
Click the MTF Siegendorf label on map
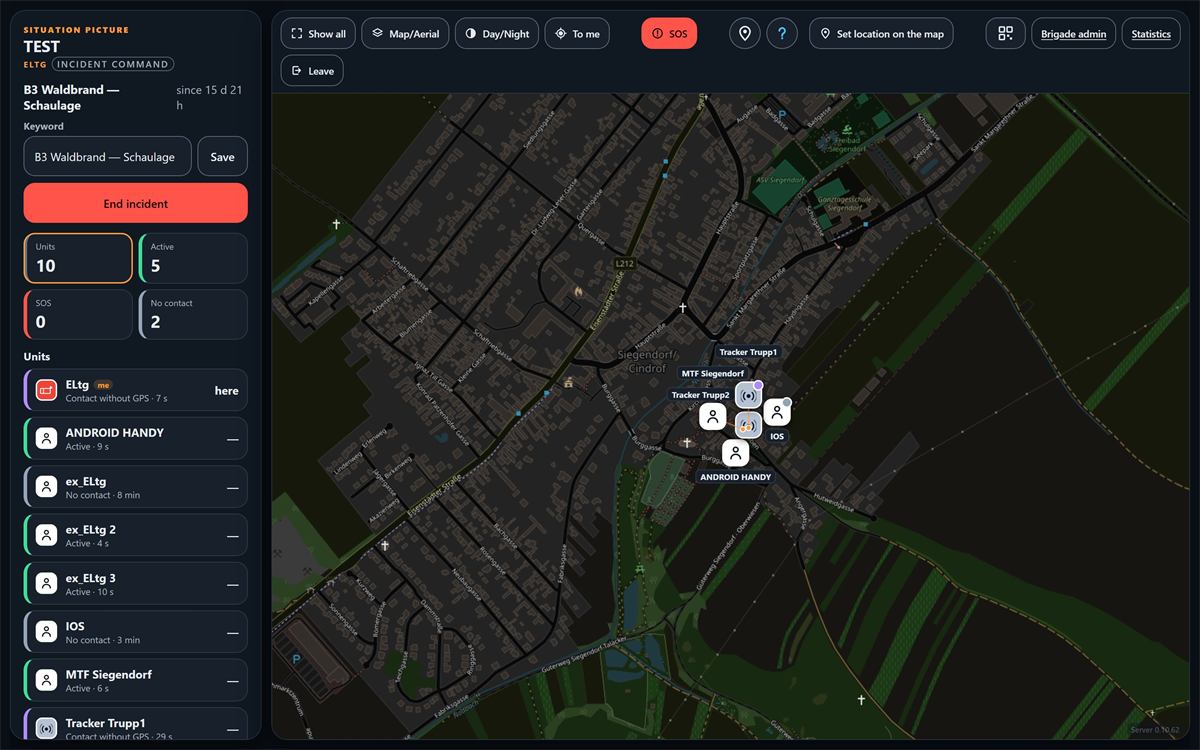pyautogui.click(x=712, y=373)
